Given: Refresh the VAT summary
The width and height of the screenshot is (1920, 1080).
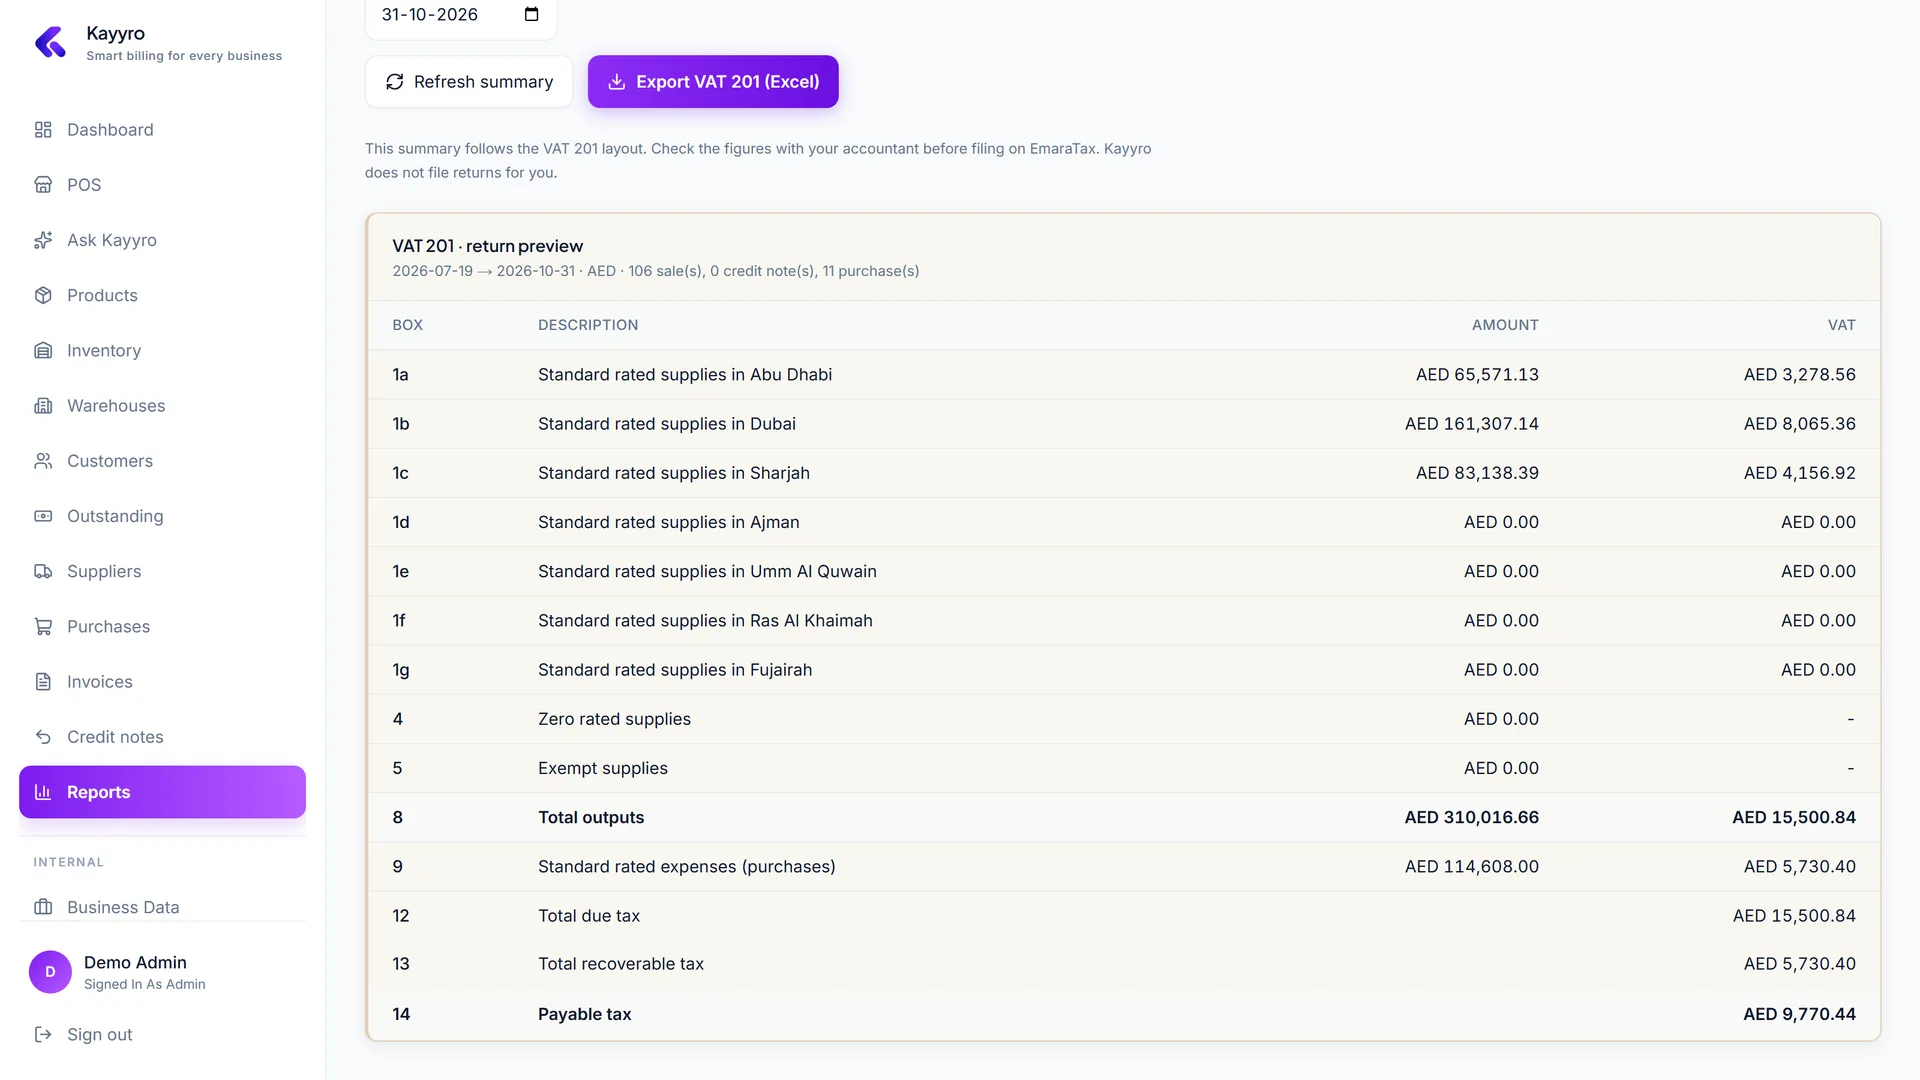Looking at the screenshot, I should (x=469, y=82).
